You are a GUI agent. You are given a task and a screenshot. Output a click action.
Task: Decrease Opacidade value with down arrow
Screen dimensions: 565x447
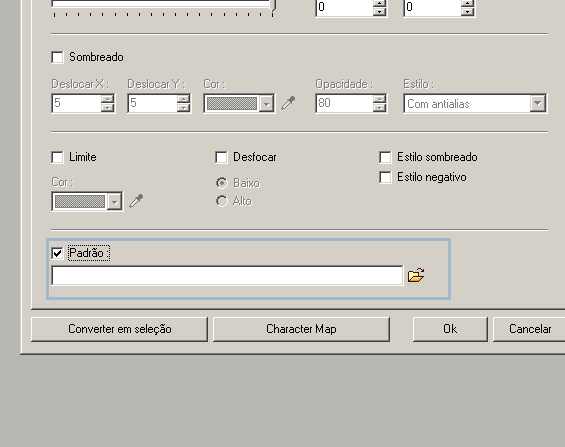[x=379, y=108]
